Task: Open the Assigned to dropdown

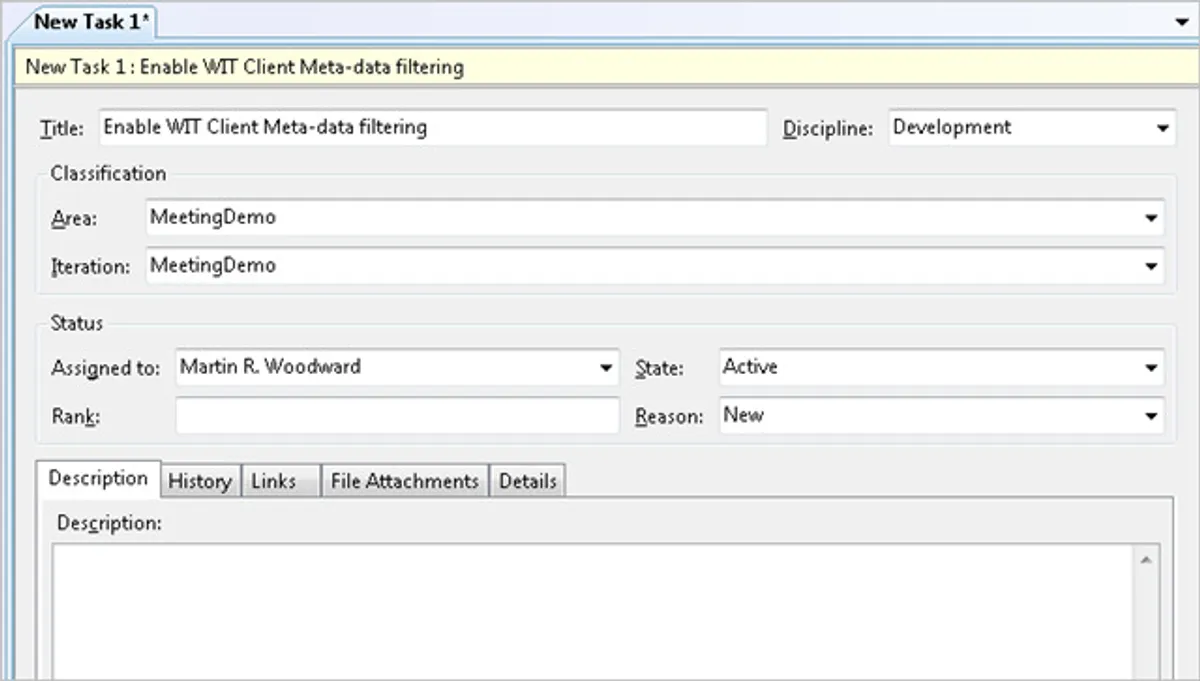Action: 606,367
